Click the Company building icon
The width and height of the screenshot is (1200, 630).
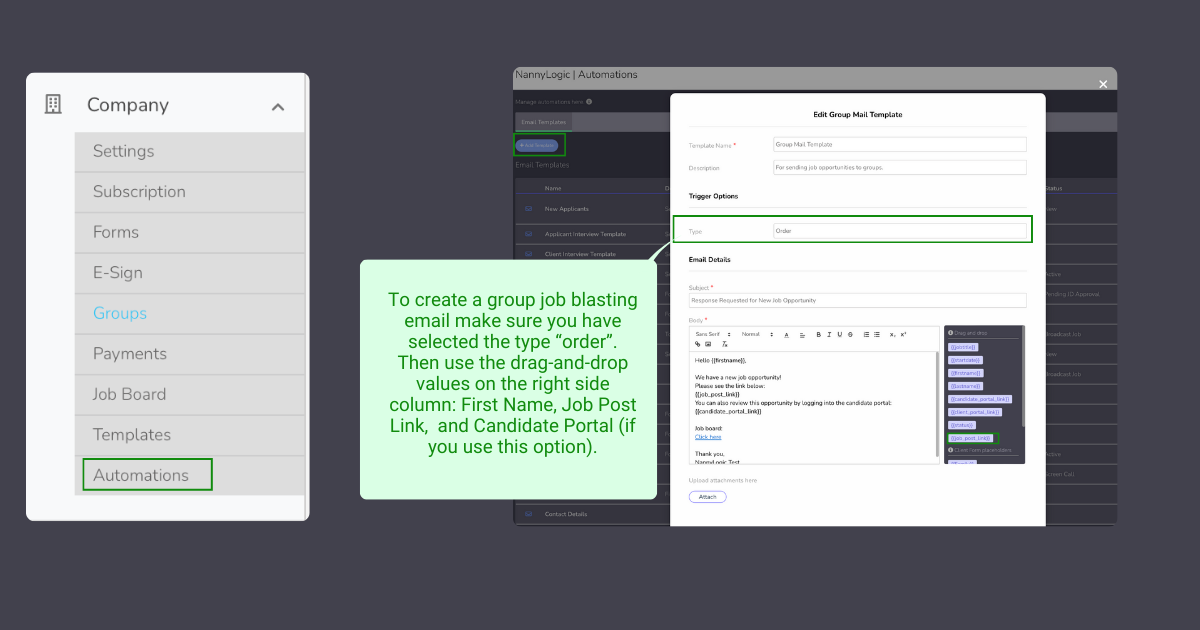click(54, 105)
